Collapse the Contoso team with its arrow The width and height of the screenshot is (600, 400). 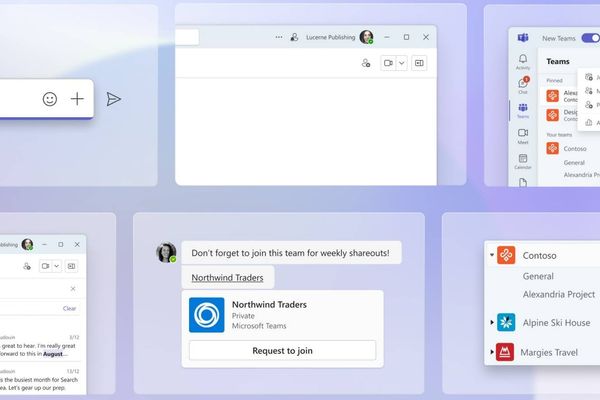pos(492,255)
